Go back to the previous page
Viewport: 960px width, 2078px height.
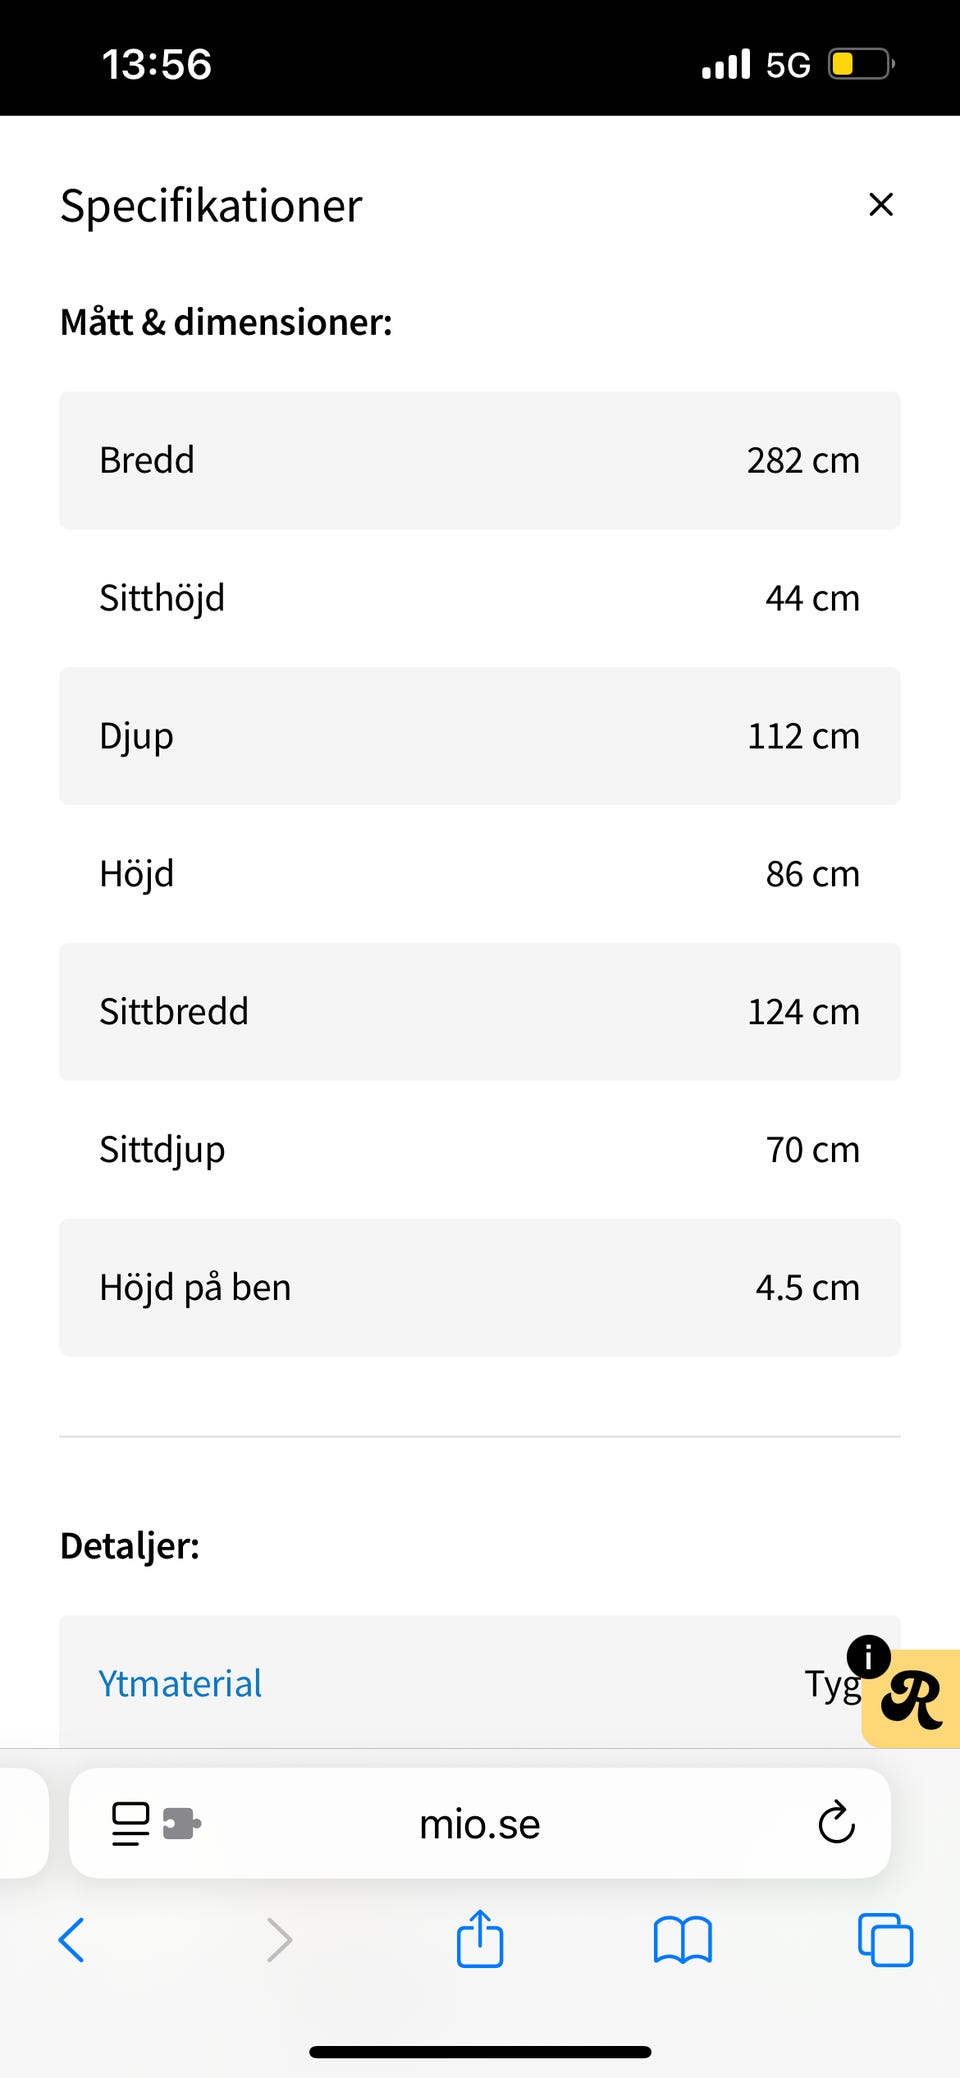tap(72, 1940)
